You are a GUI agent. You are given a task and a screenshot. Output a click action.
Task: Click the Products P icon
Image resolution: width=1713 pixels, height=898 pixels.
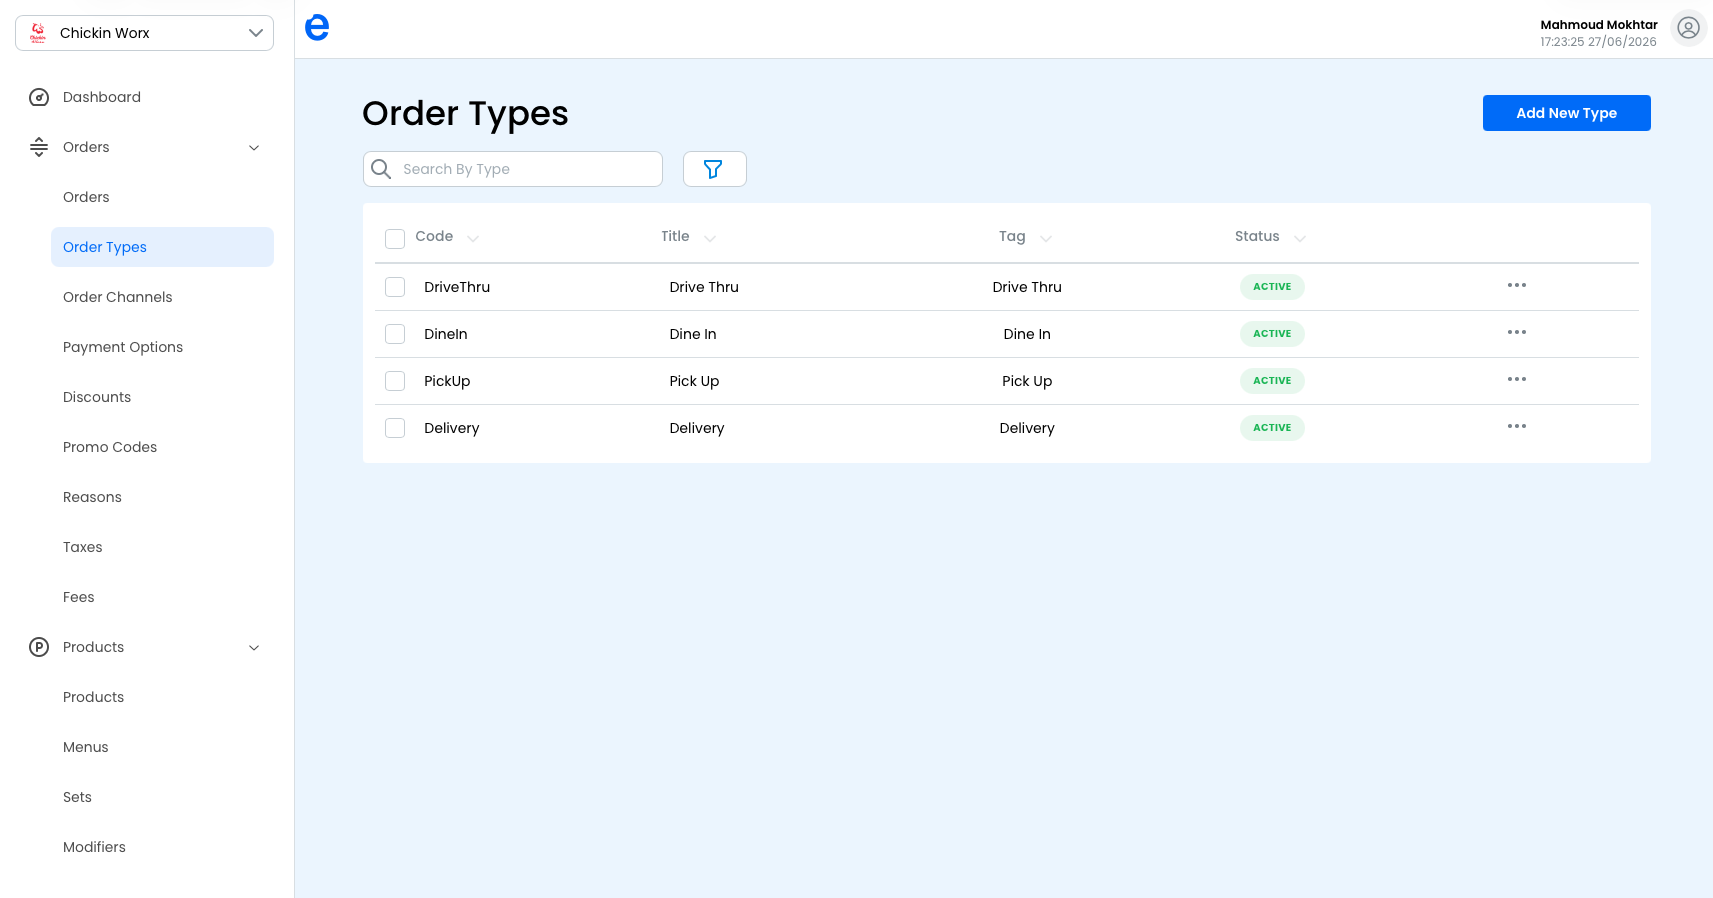coord(39,647)
